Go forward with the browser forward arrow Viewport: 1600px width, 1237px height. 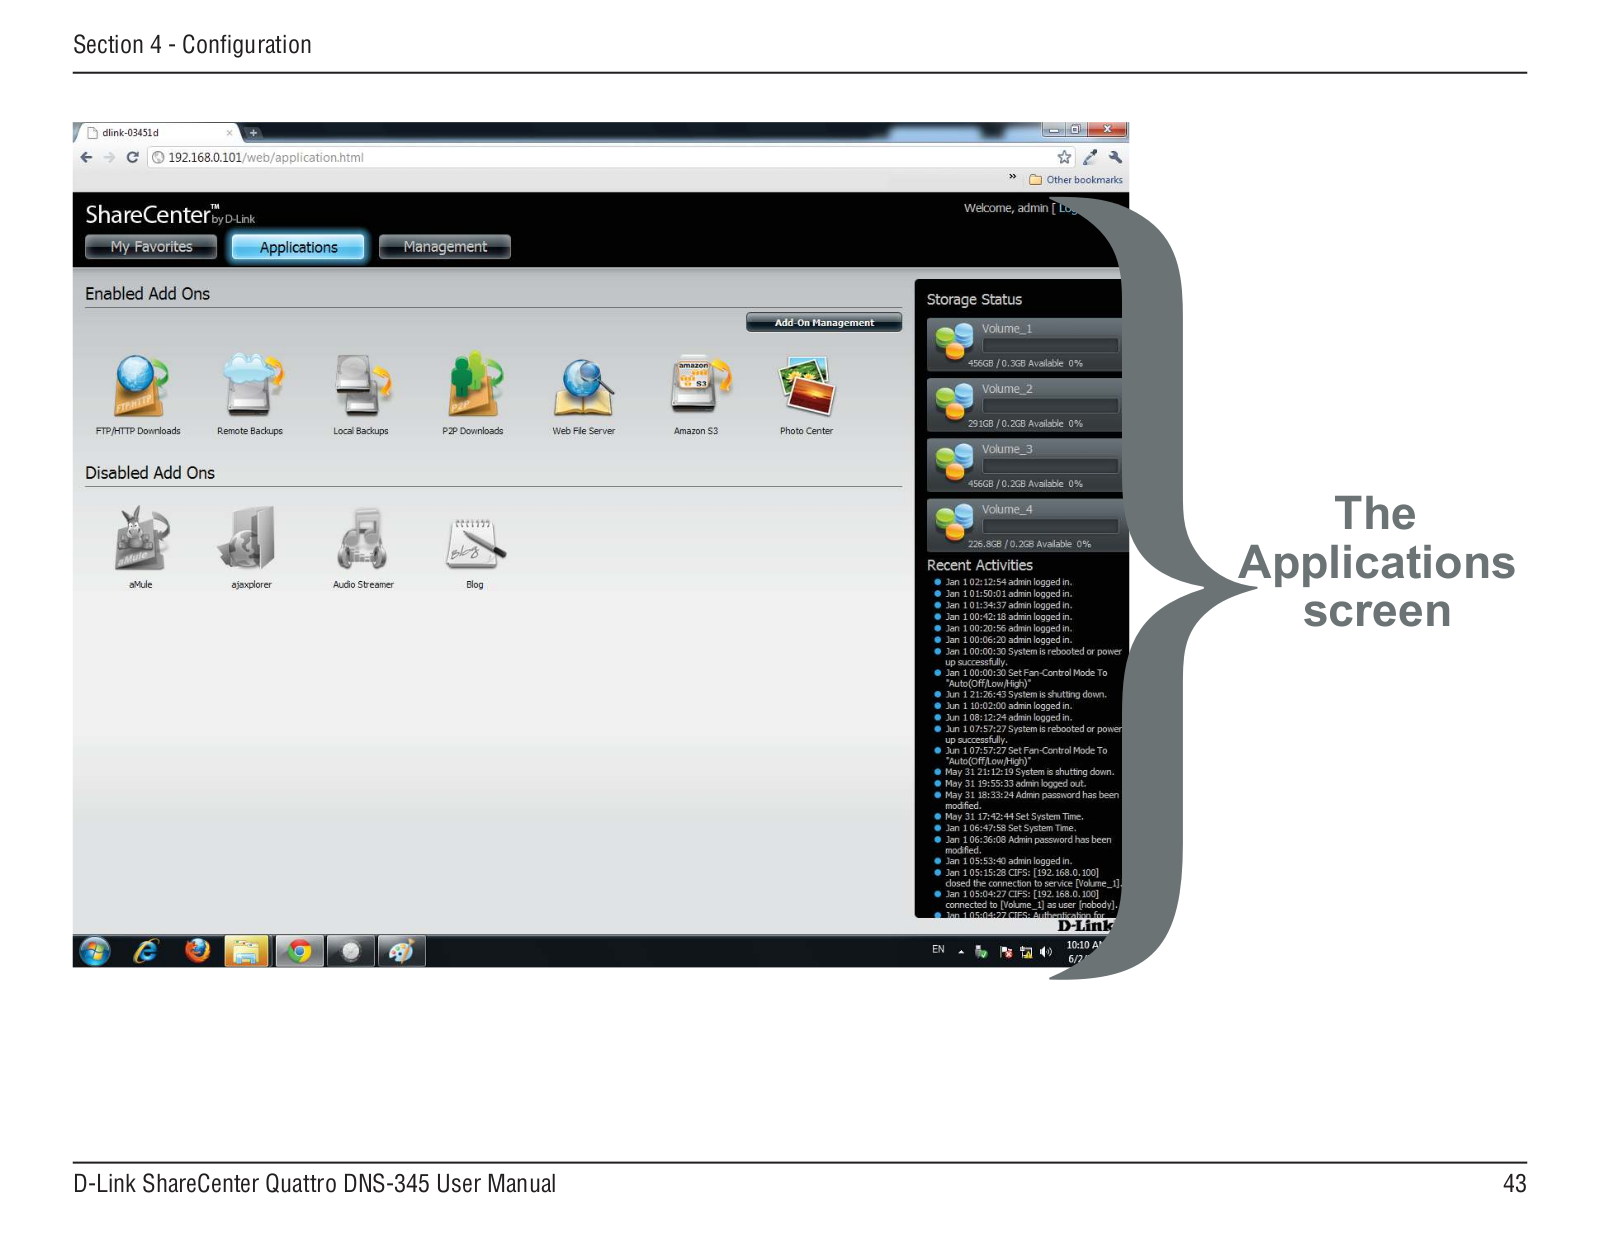pyautogui.click(x=109, y=157)
